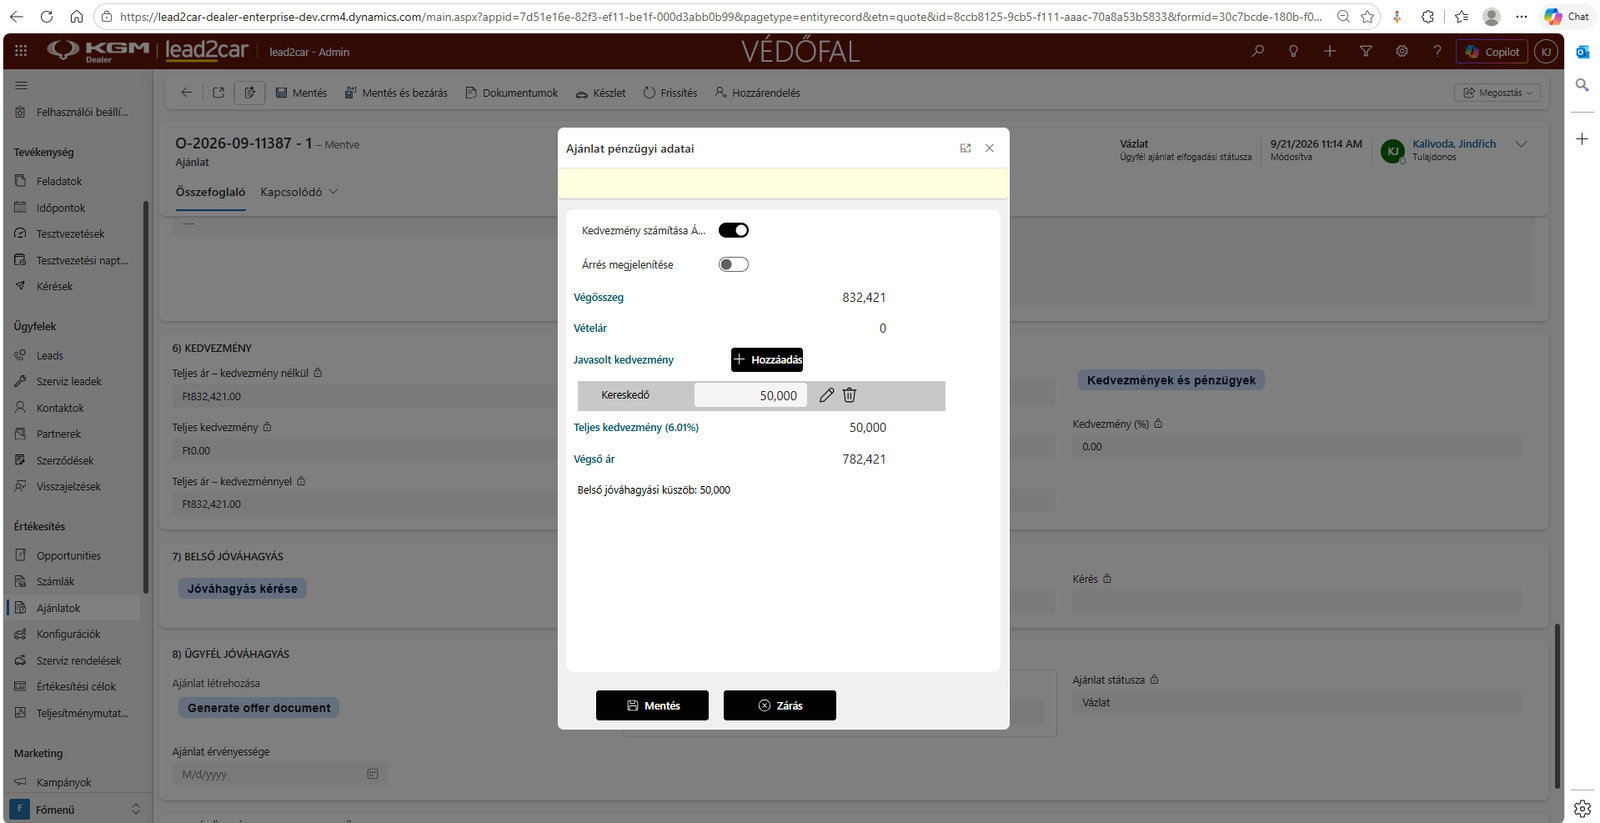Open the Copilot pane

(x=1492, y=51)
